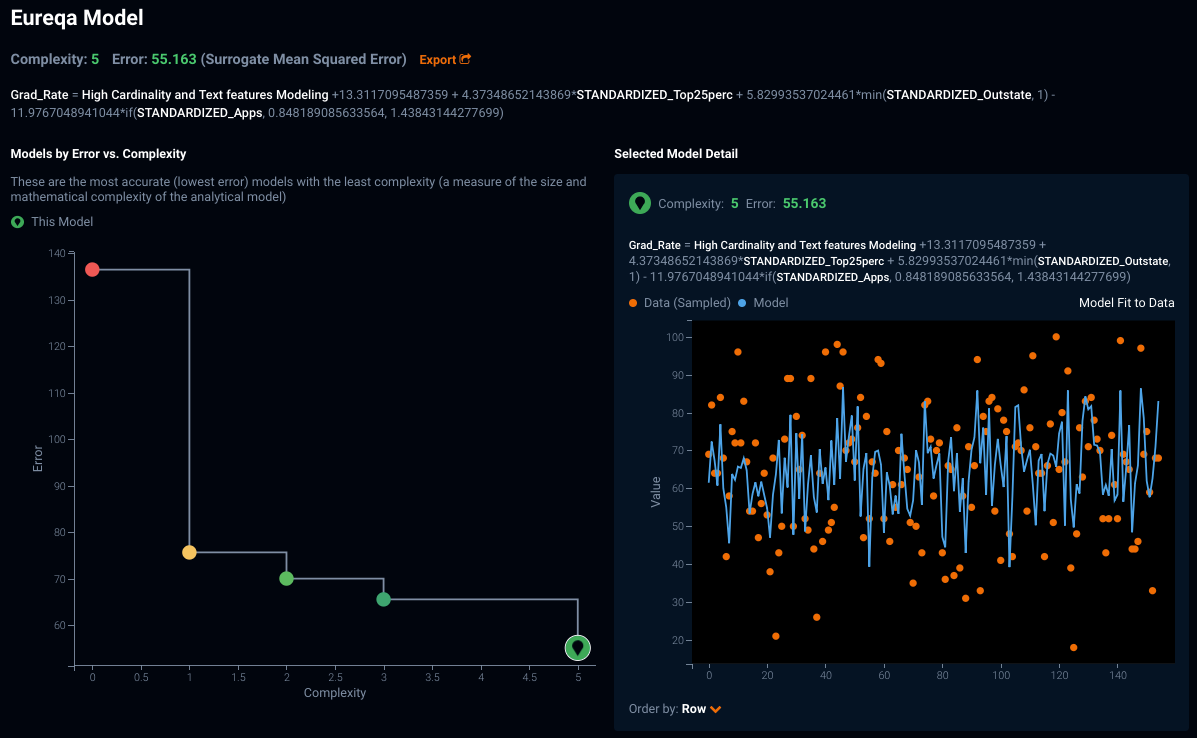Expand the Order by chevron arrow
The width and height of the screenshot is (1197, 738).
coord(716,709)
